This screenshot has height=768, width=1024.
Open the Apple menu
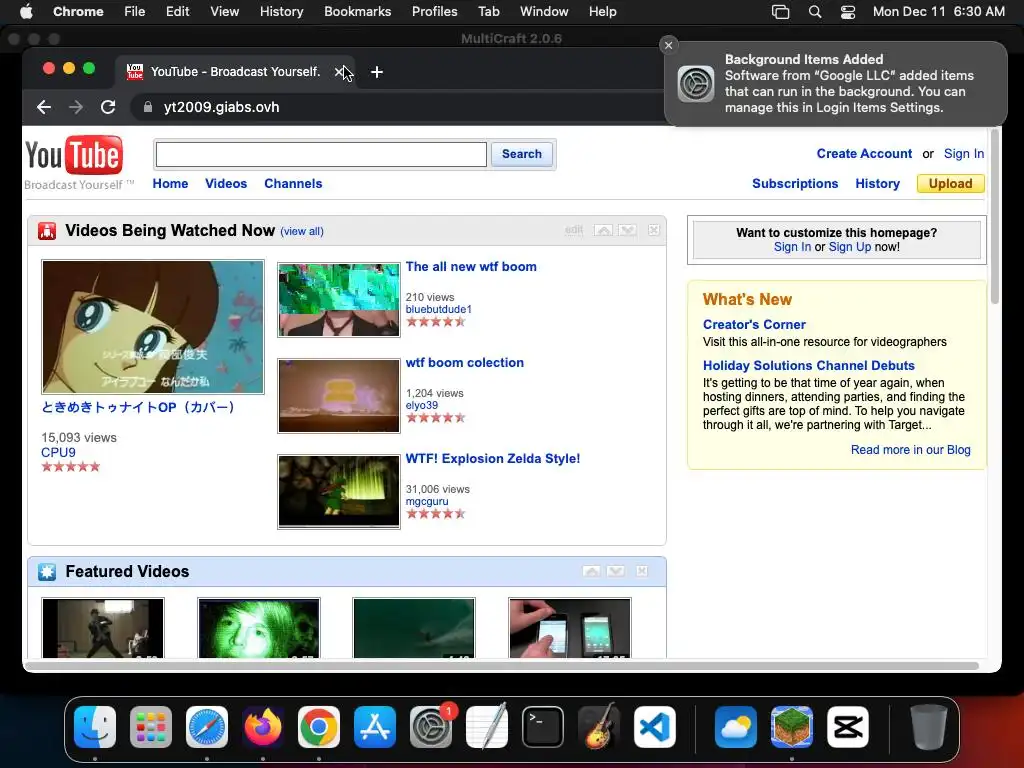point(26,12)
